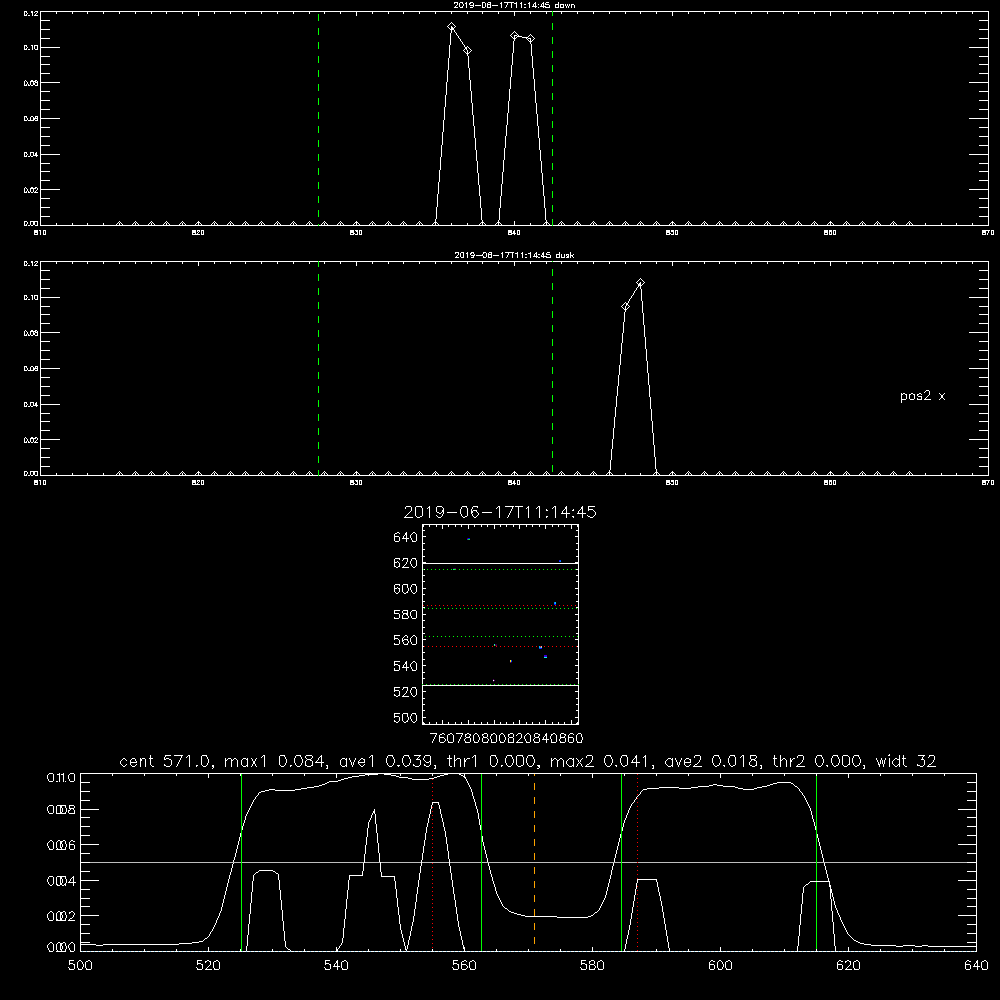Click the x-axis label '560' under bottom plot
This screenshot has width=1000, height=1000.
(464, 966)
